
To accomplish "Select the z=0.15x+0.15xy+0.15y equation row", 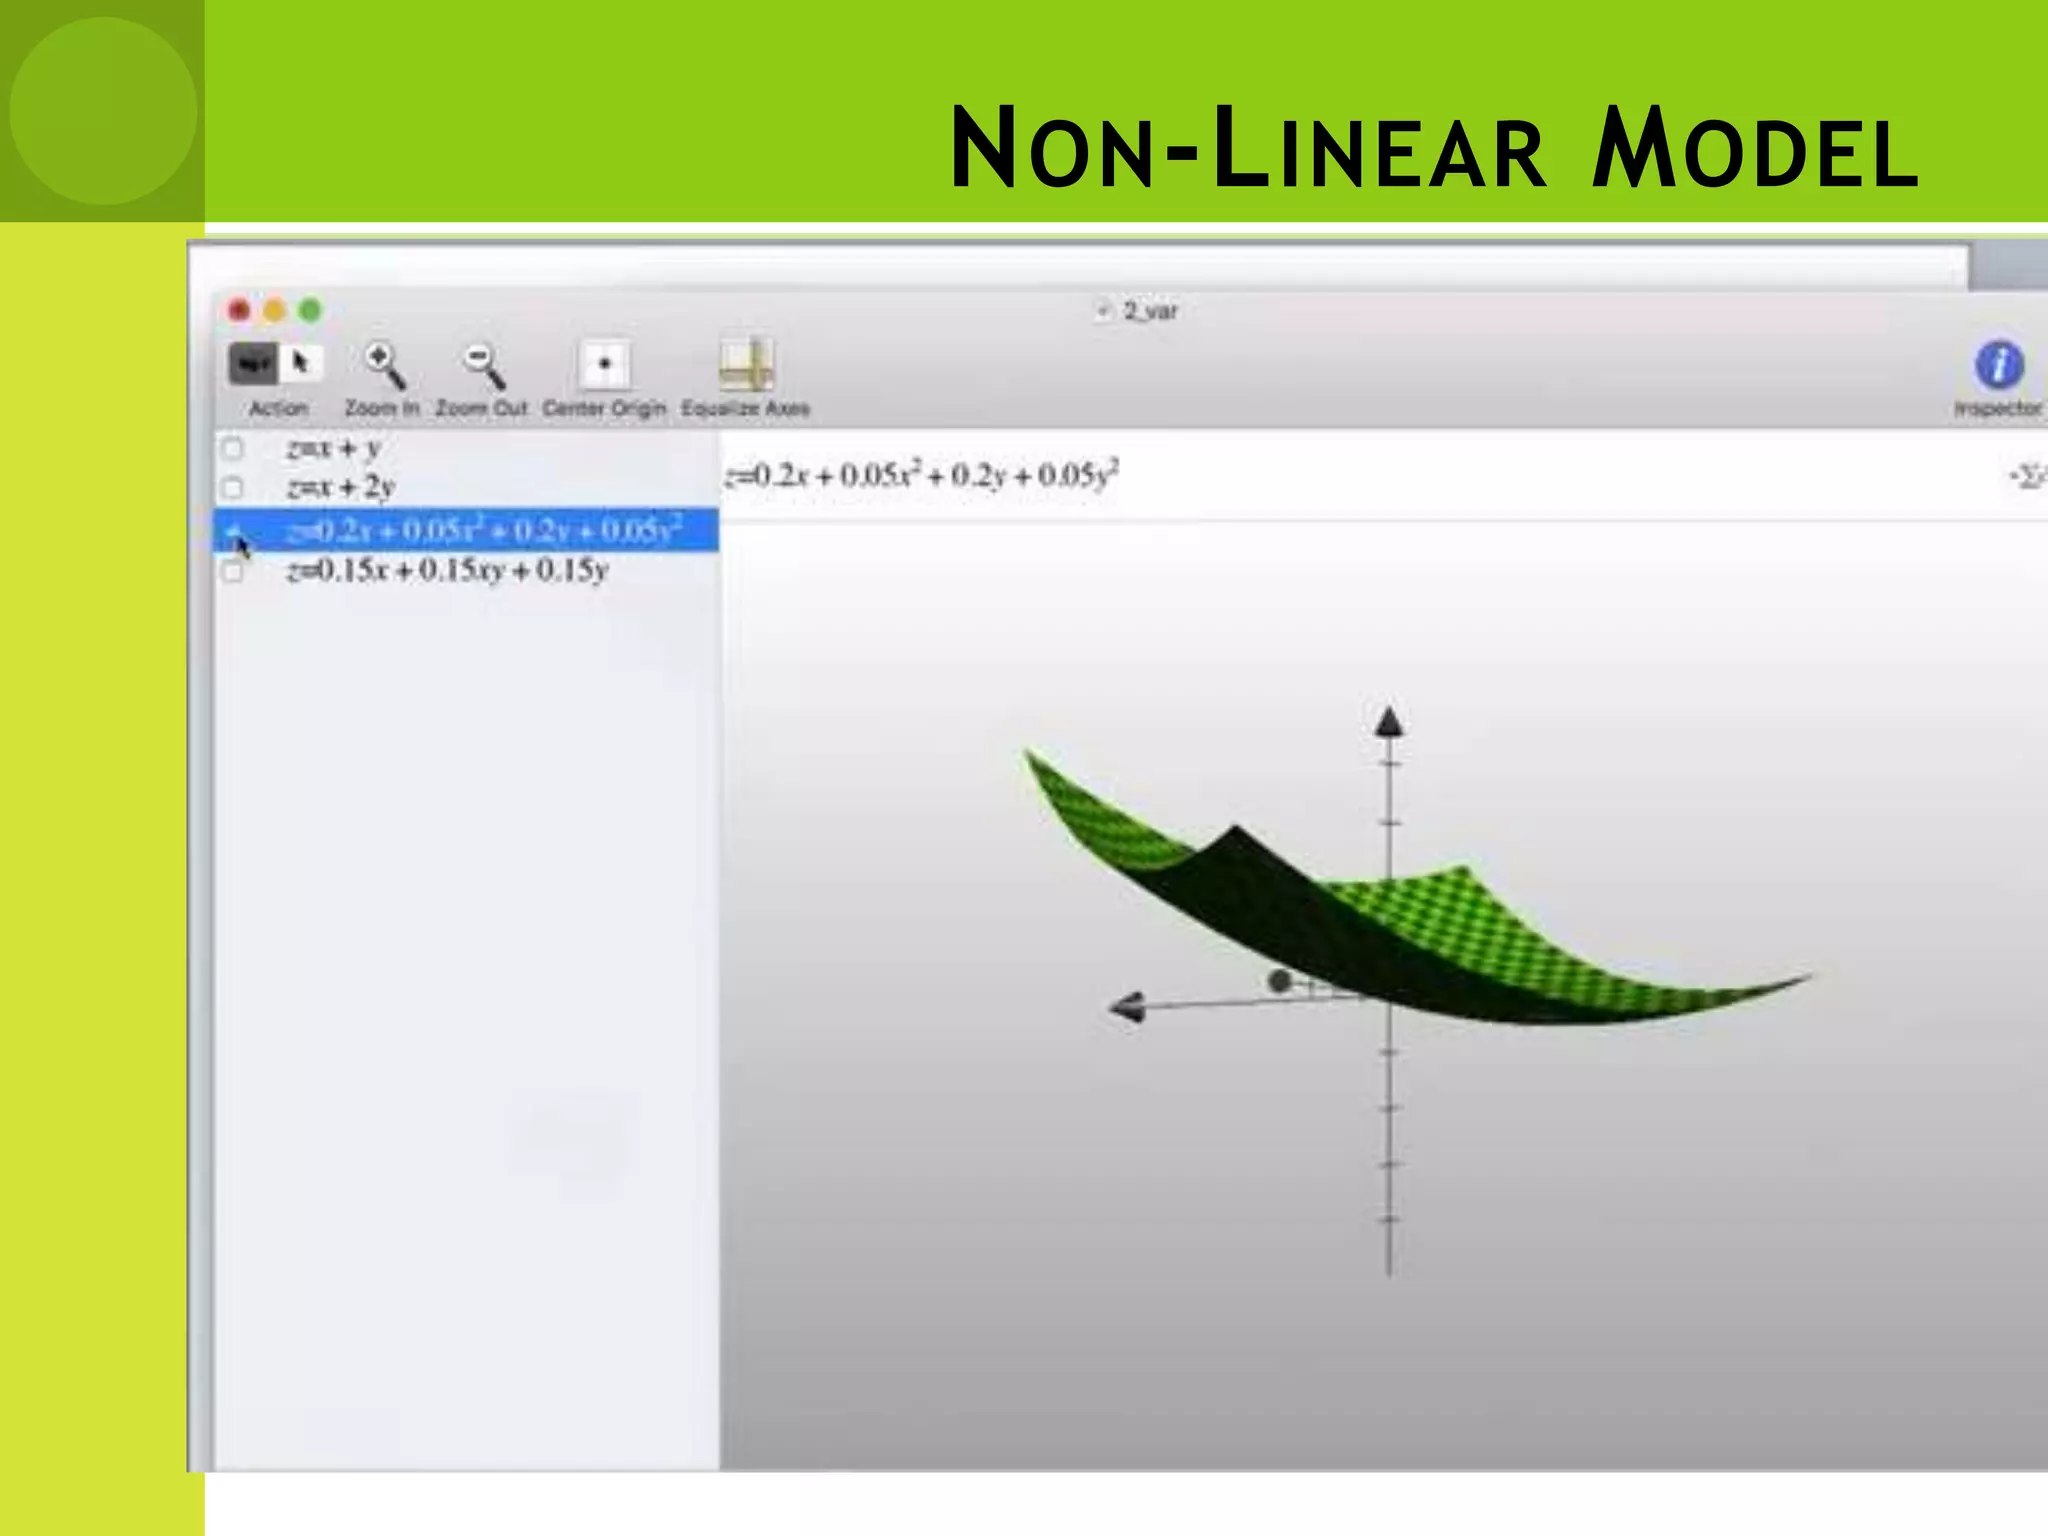I will click(467, 571).
